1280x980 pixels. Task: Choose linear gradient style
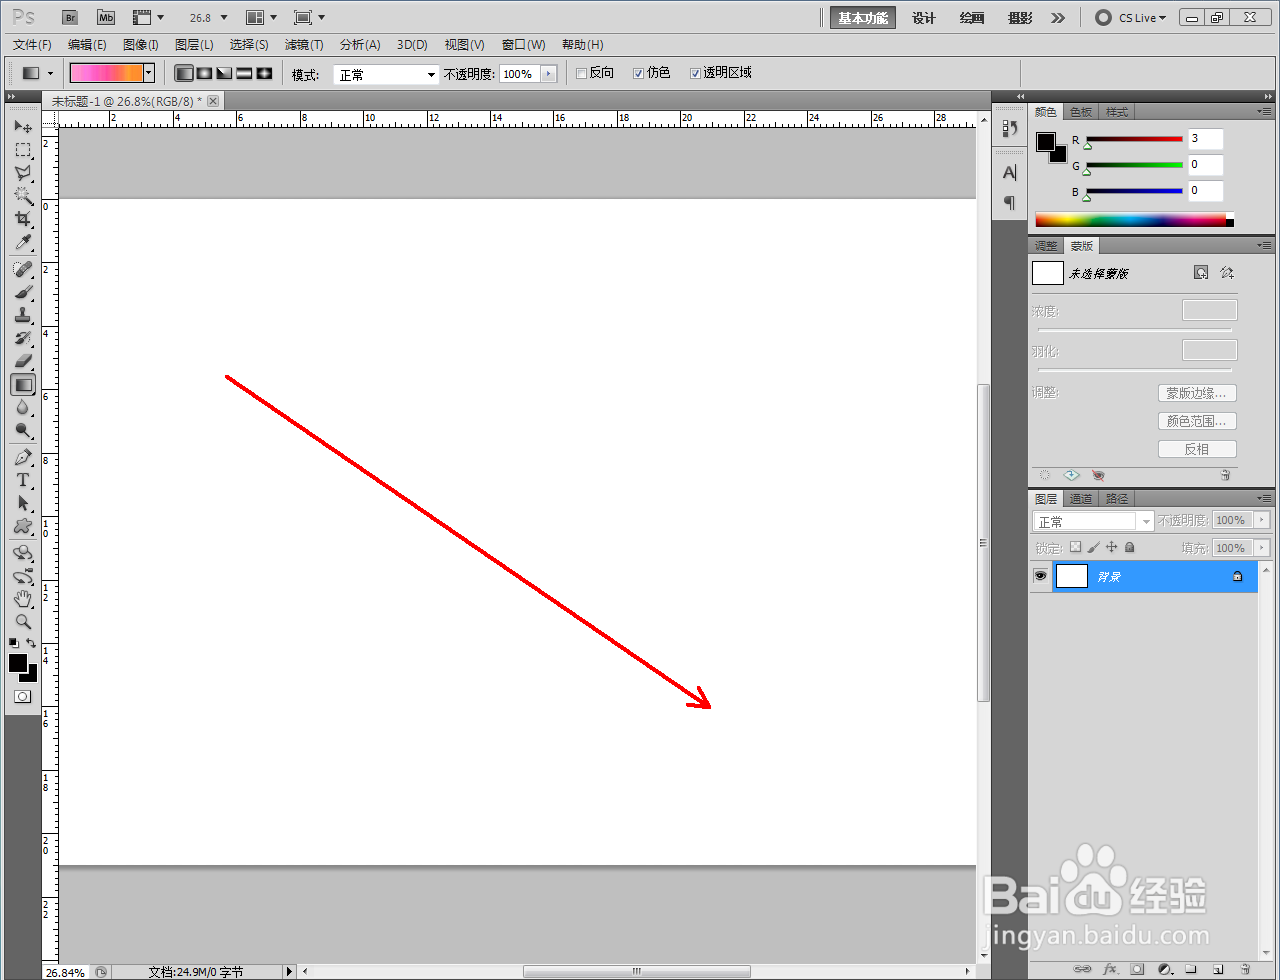(184, 74)
